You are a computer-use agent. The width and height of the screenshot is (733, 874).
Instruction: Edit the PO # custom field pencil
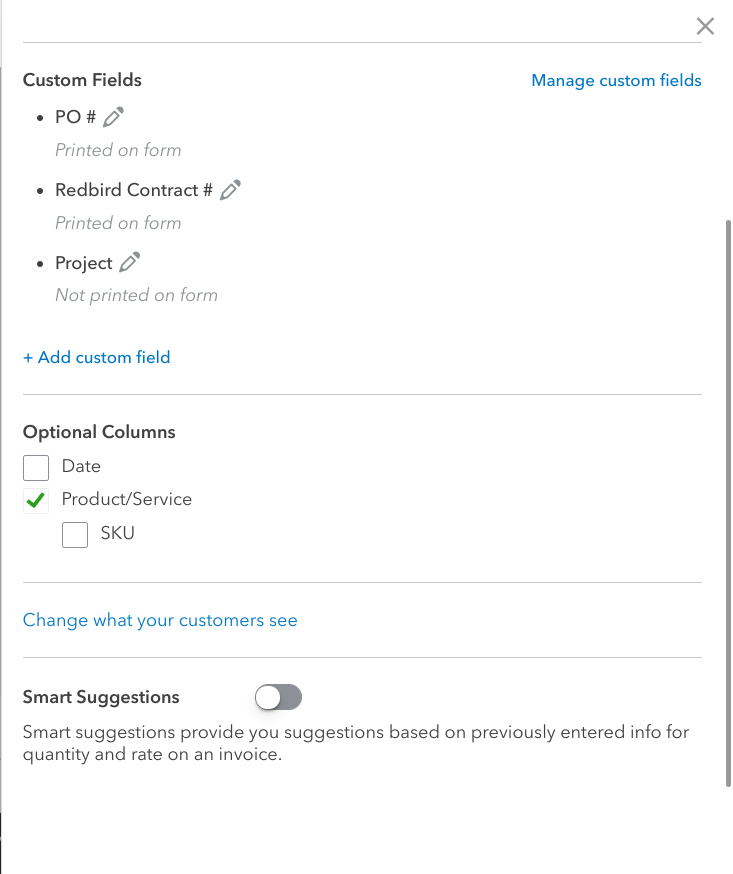tap(114, 117)
